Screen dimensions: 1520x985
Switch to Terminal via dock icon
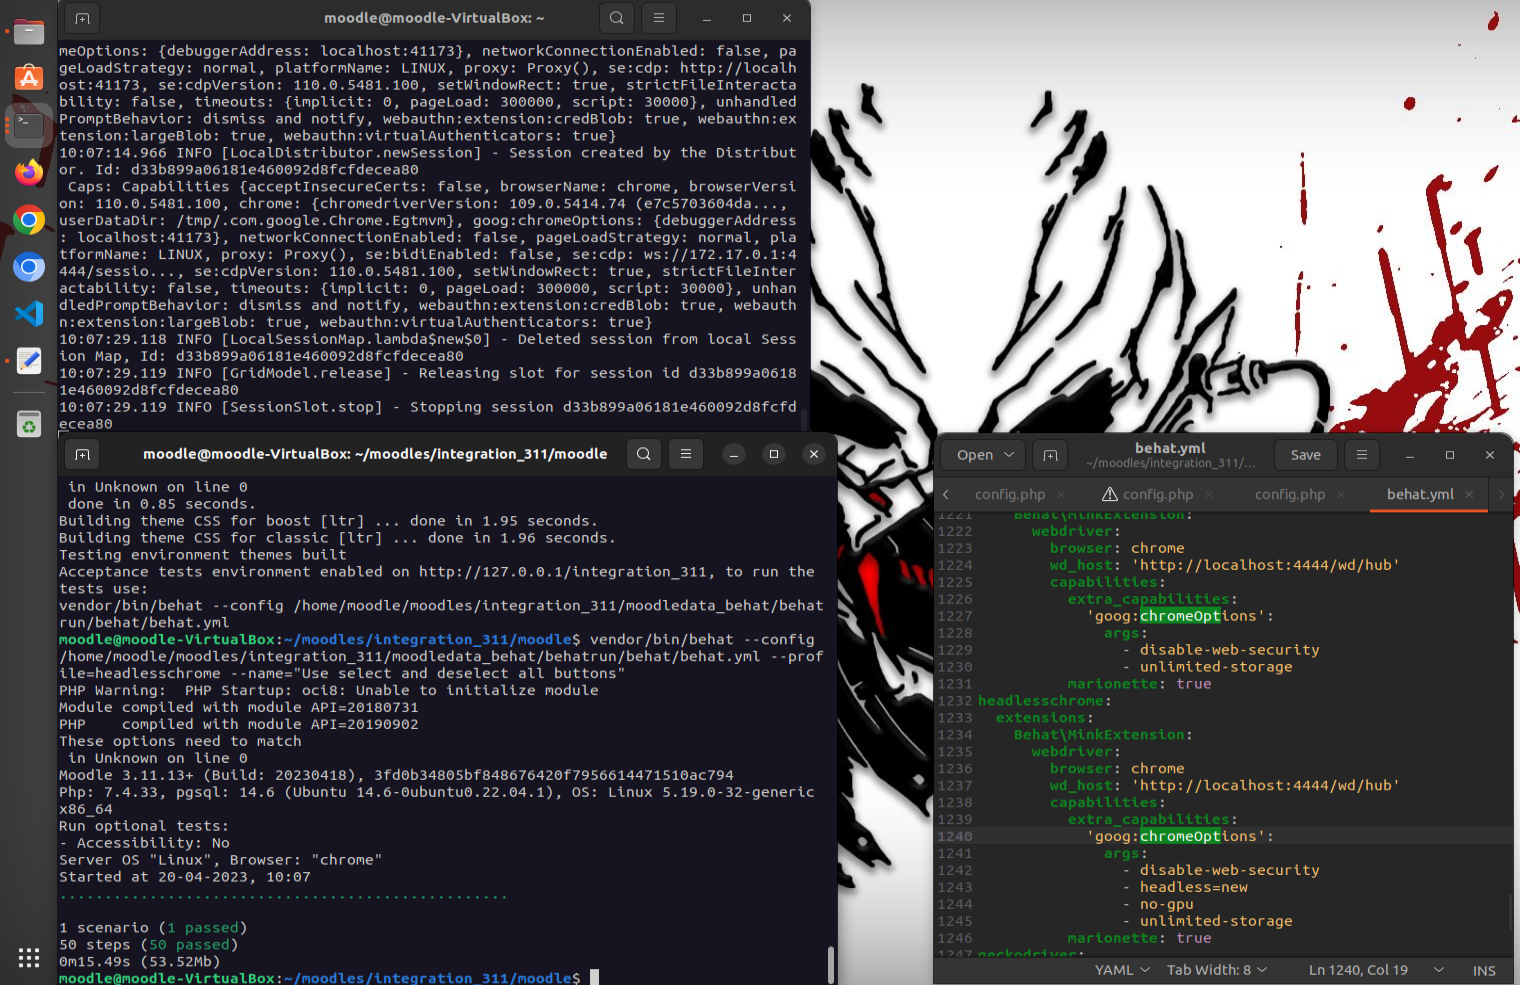[29, 125]
